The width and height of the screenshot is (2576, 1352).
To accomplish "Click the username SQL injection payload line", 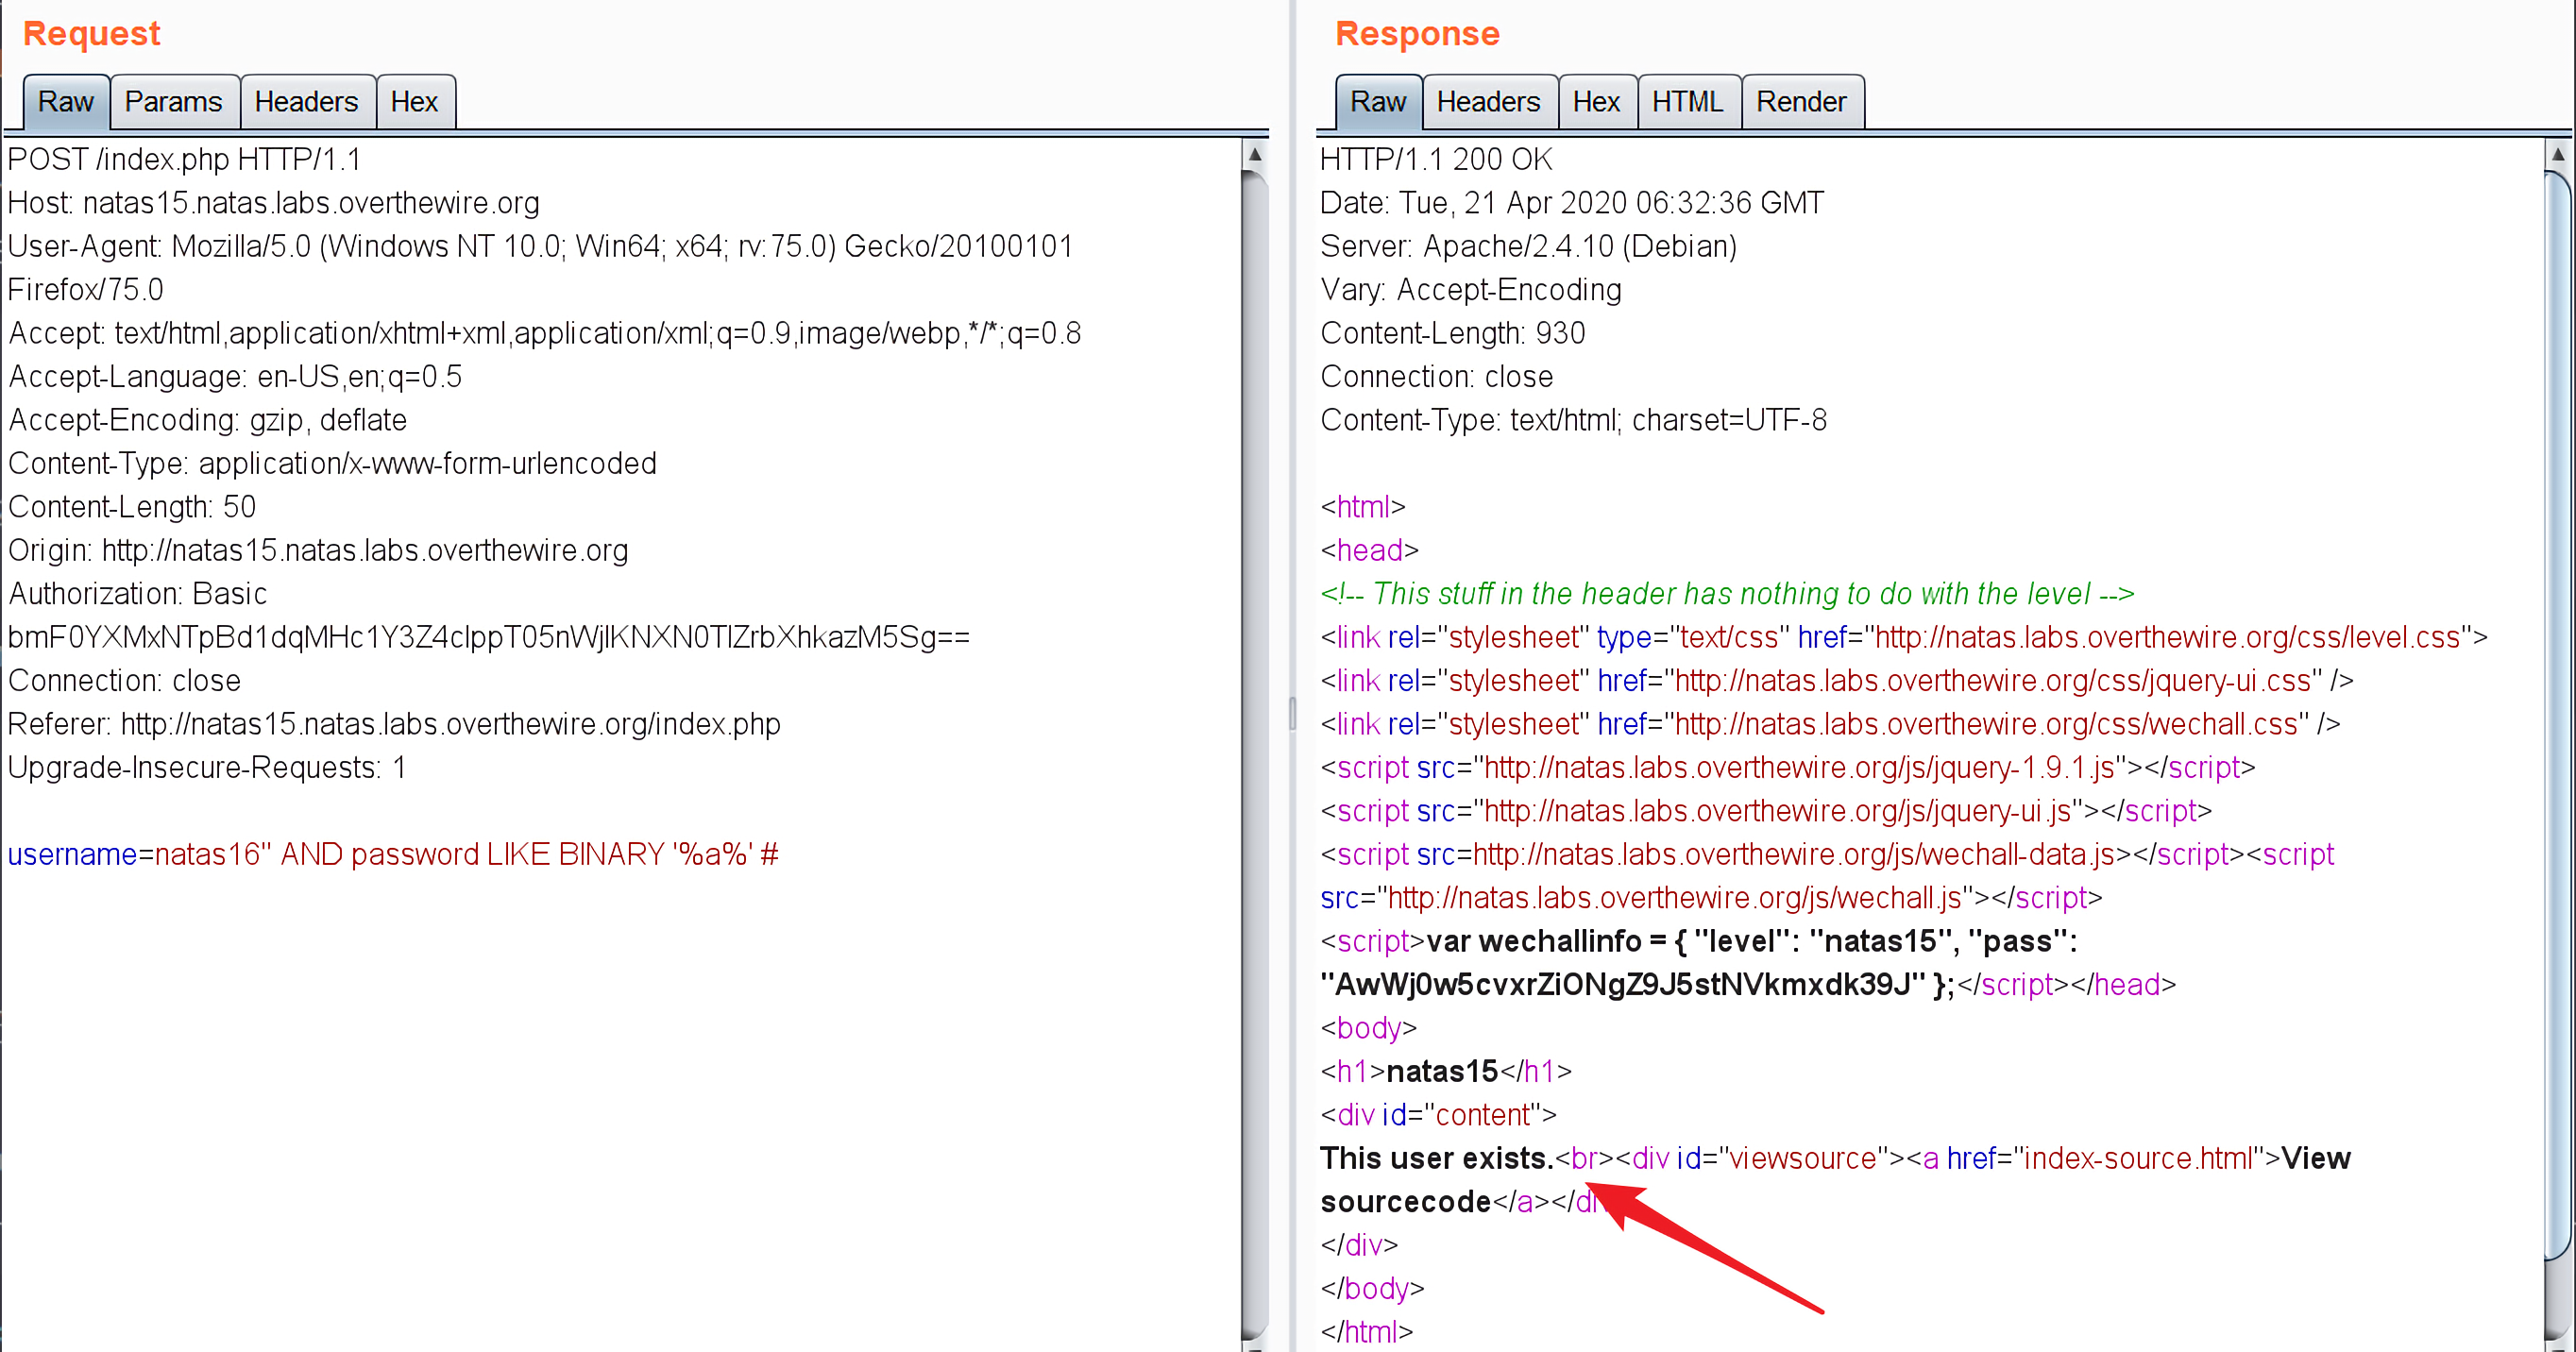I will 393,855.
